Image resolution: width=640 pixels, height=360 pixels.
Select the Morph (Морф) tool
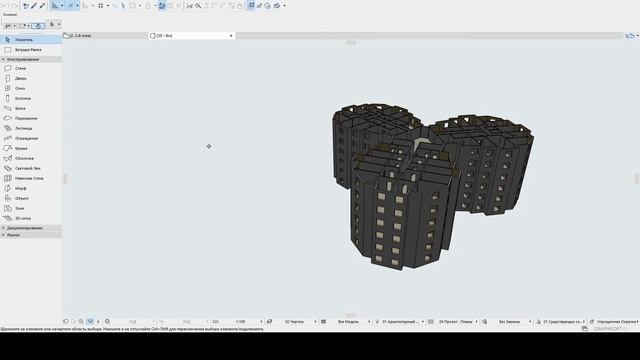(x=31, y=188)
